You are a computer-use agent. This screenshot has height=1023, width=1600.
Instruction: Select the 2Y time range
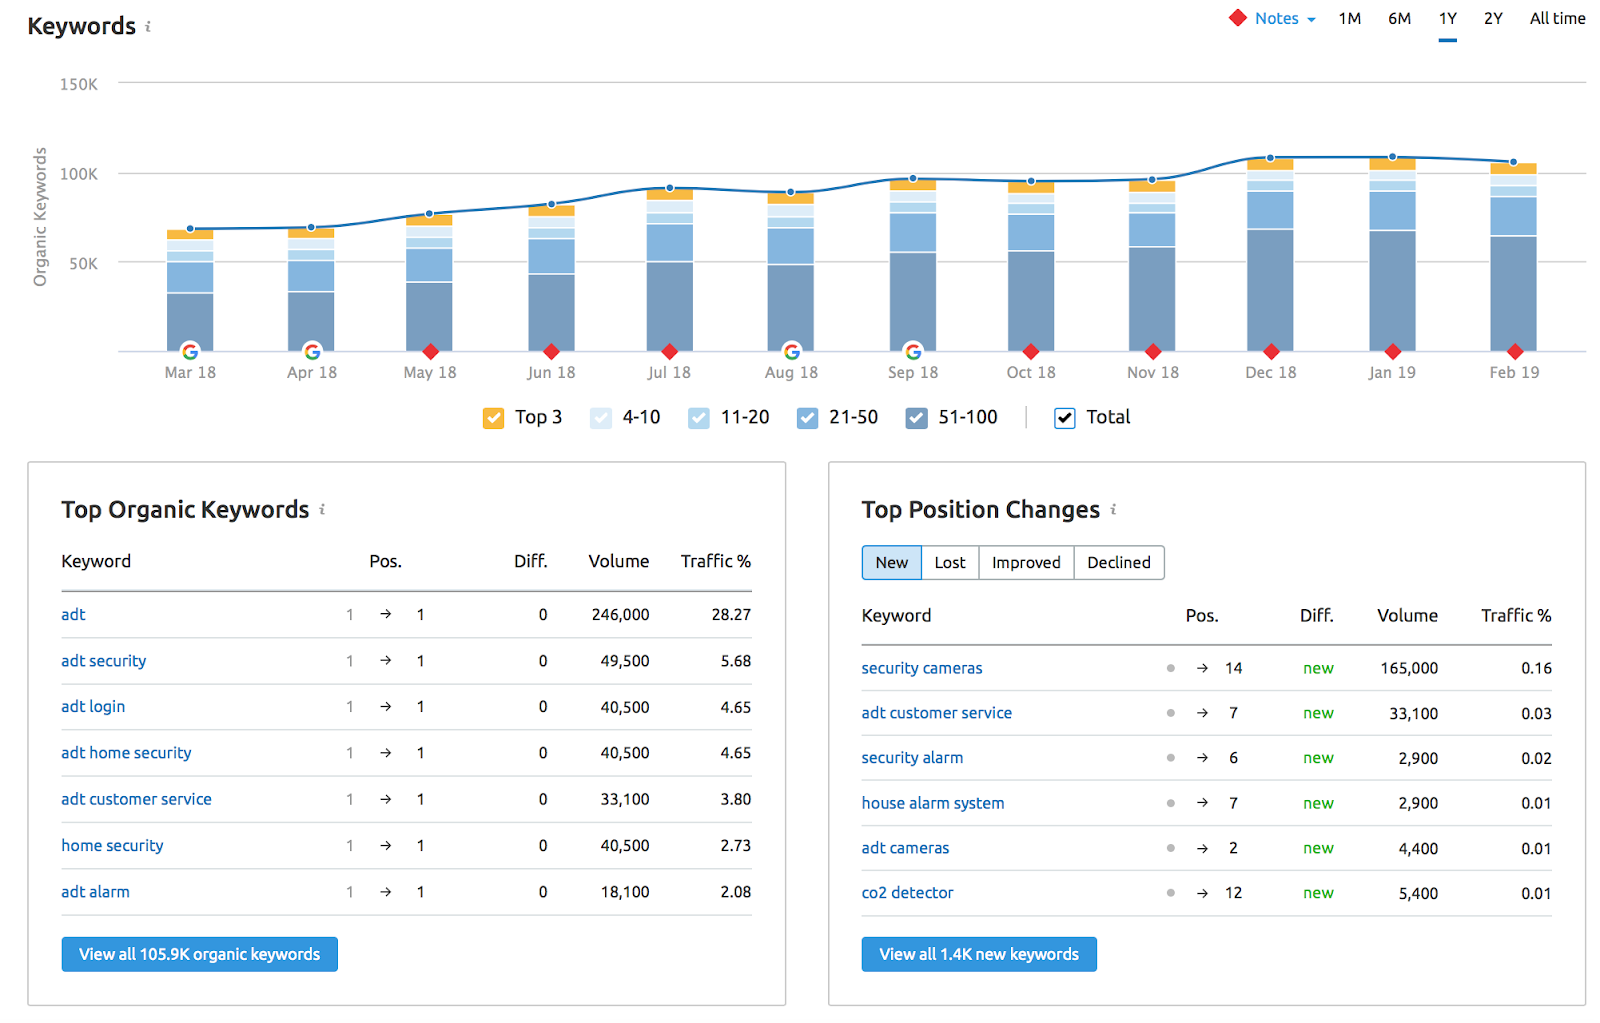[1493, 18]
